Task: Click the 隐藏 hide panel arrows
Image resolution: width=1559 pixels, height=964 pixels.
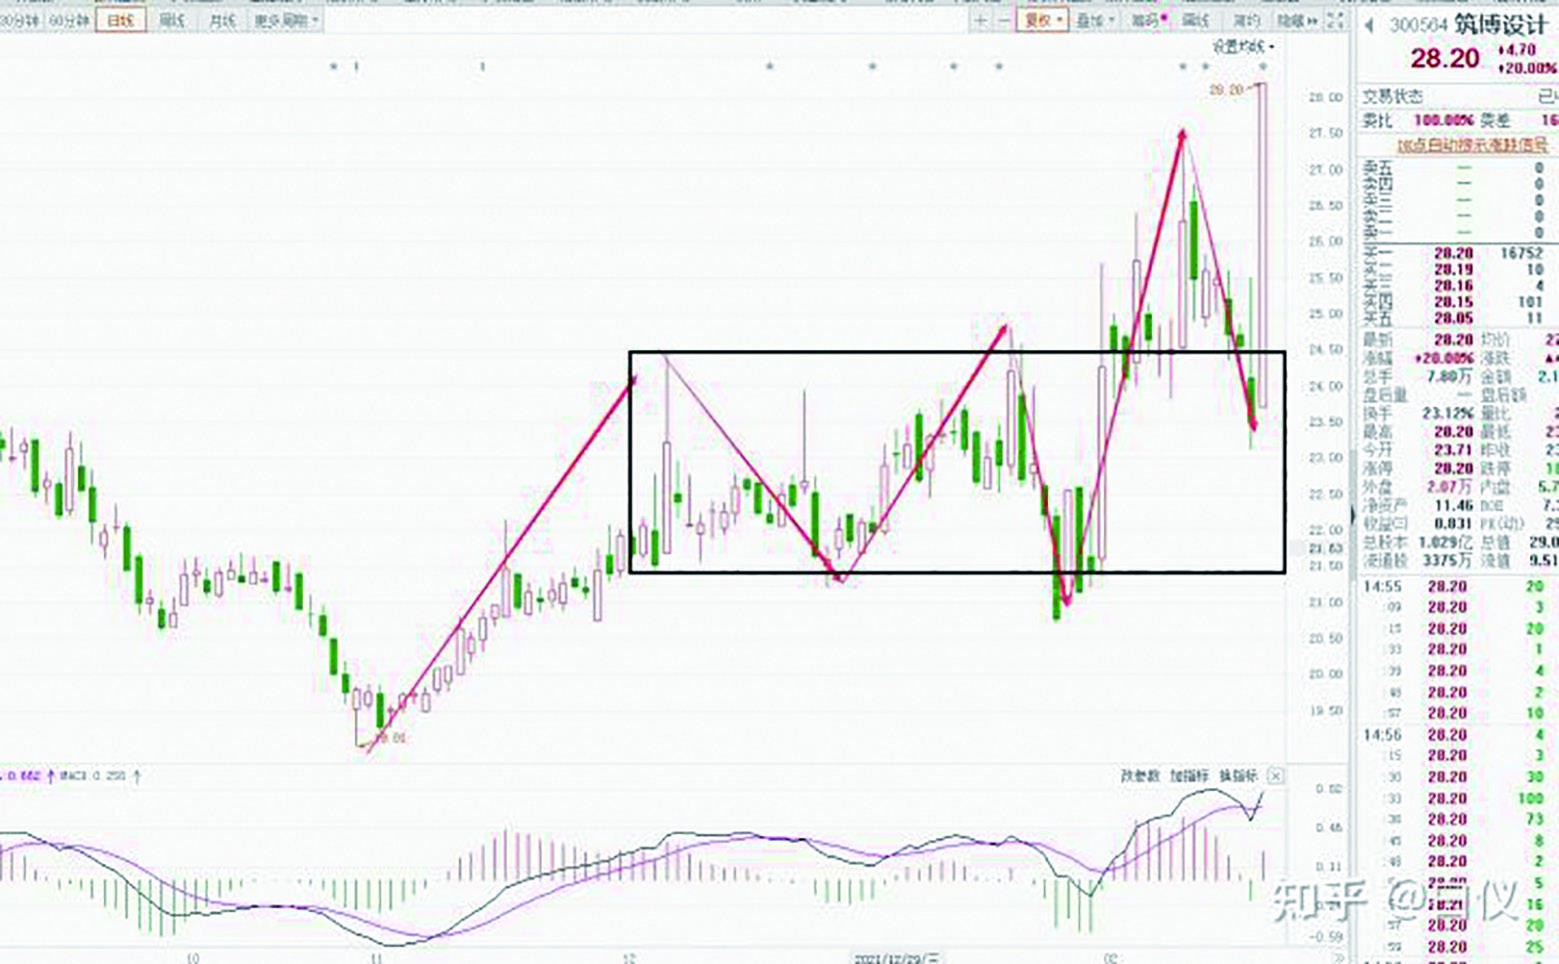Action: pos(1297,21)
